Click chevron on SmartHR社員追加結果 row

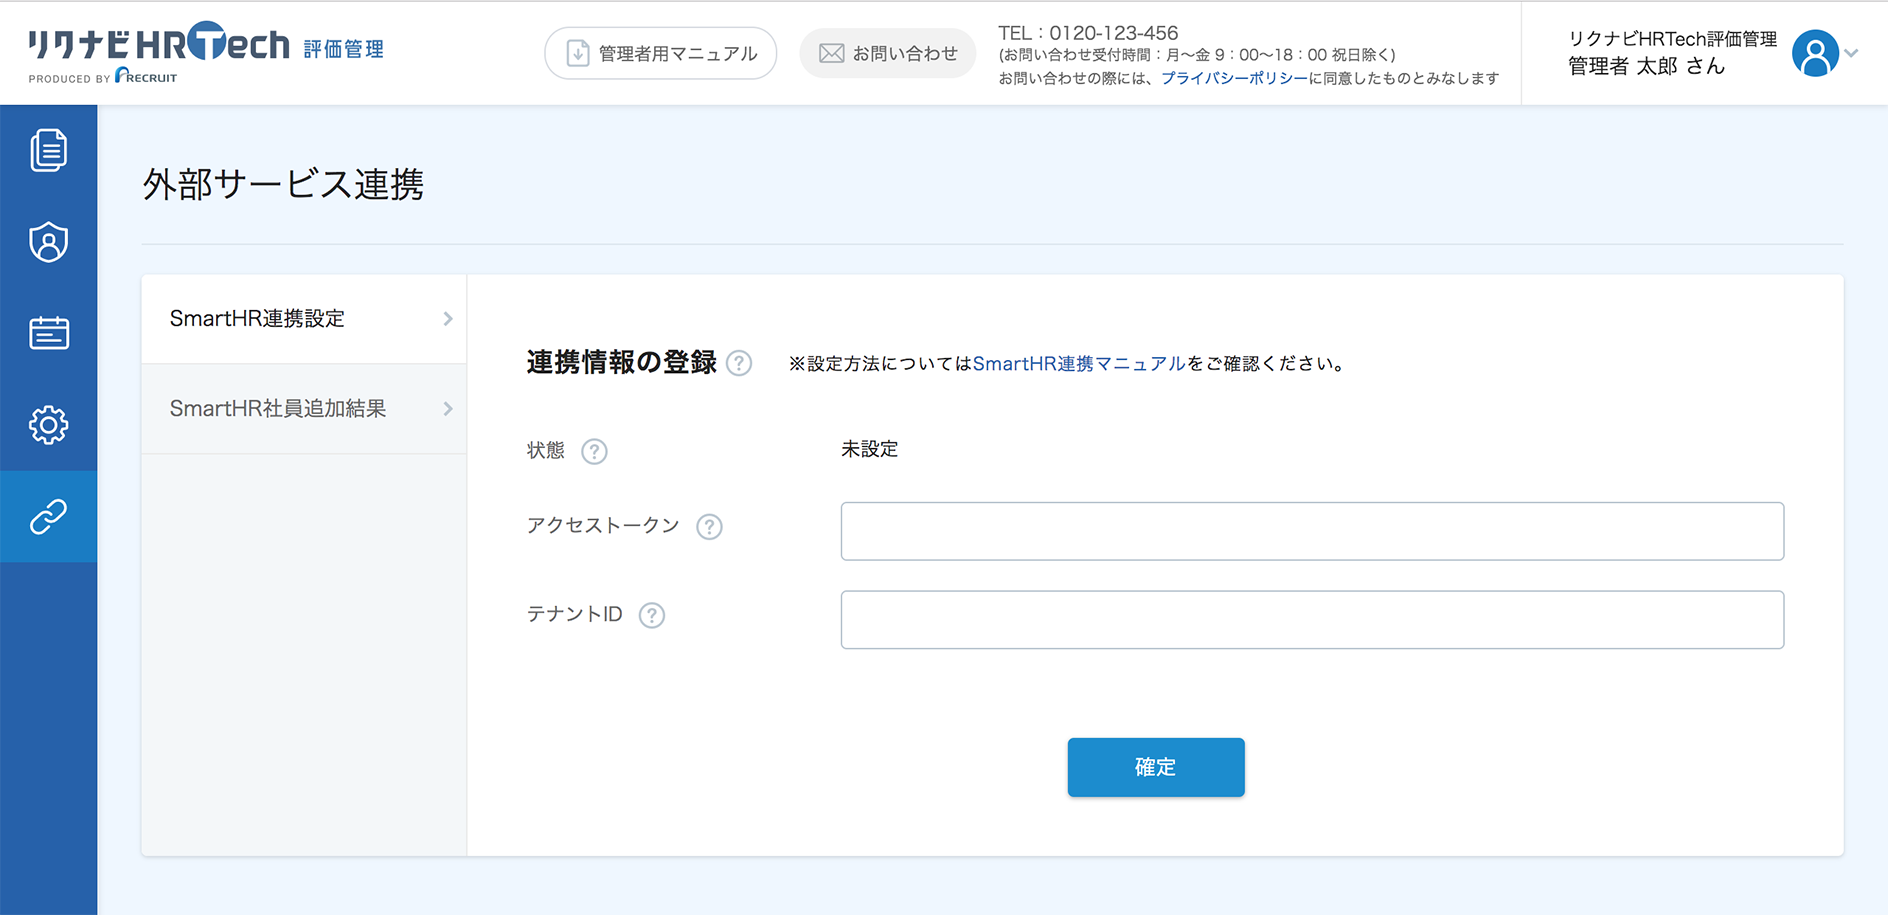[448, 409]
